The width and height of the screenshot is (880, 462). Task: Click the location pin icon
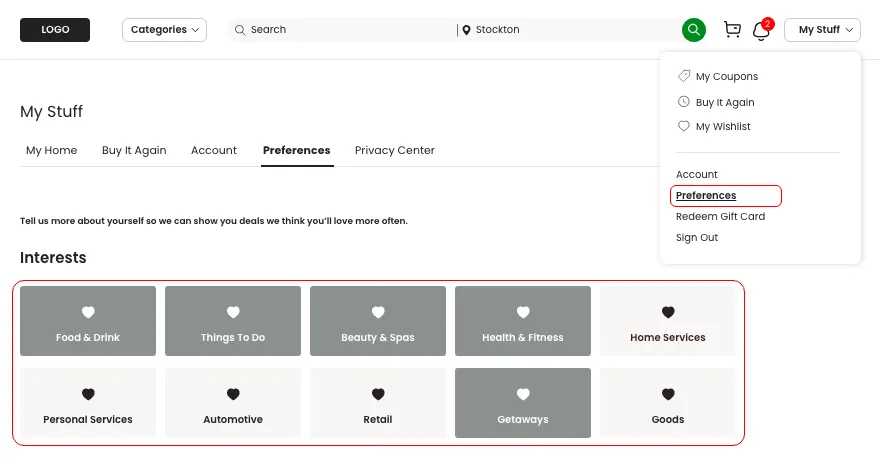(x=466, y=30)
